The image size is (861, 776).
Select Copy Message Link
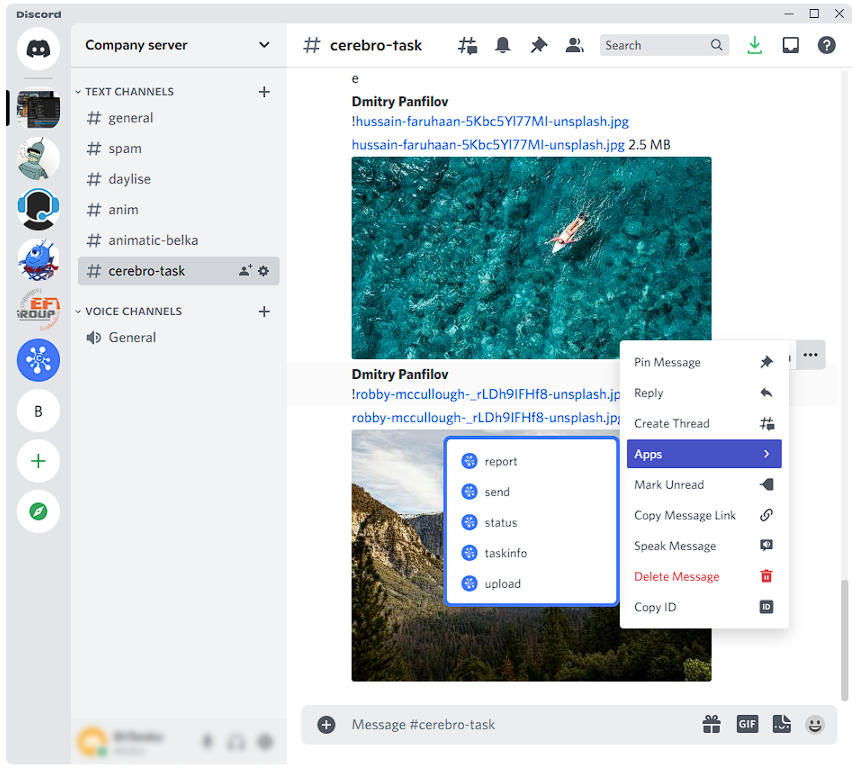[704, 516]
